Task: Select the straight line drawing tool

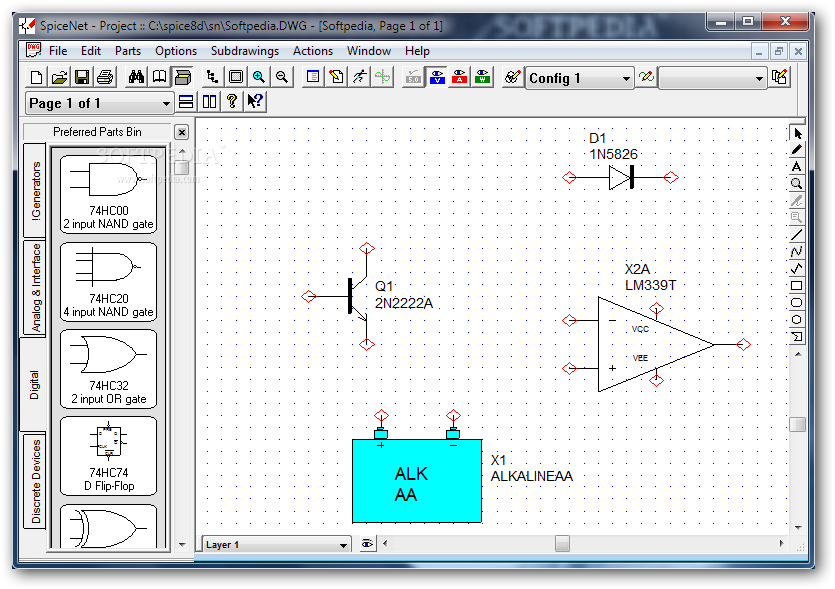Action: (x=797, y=234)
